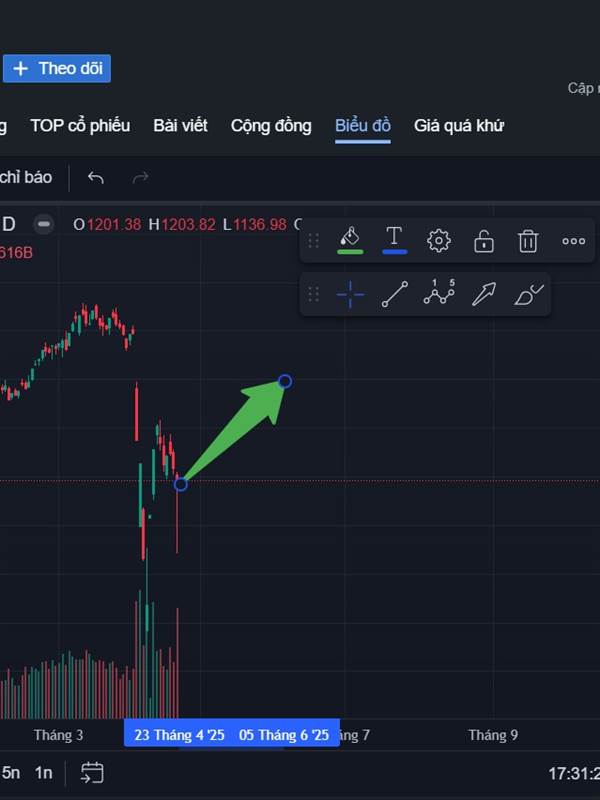Image resolution: width=600 pixels, height=800 pixels.
Task: Select the brush drawing tool
Action: [529, 294]
